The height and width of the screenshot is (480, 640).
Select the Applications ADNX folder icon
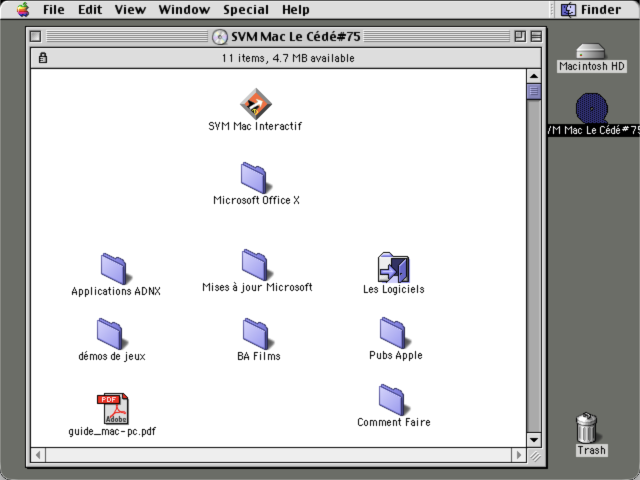click(114, 269)
